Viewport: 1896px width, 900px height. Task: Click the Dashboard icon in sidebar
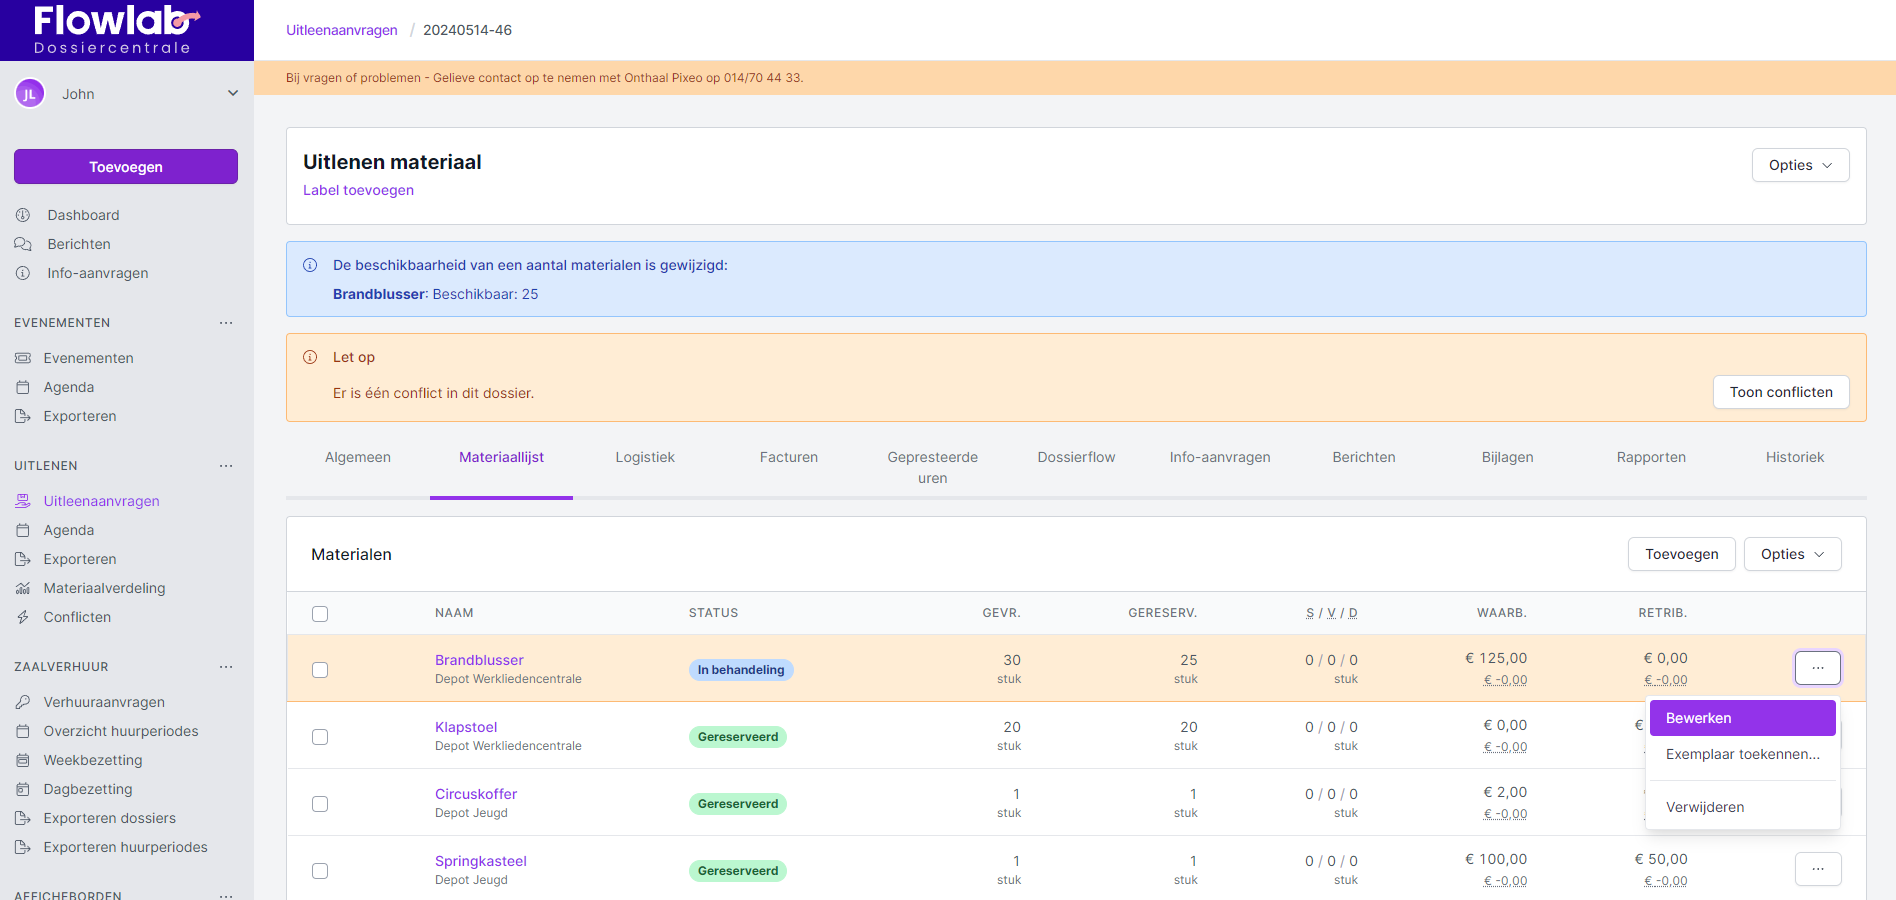pyautogui.click(x=23, y=215)
